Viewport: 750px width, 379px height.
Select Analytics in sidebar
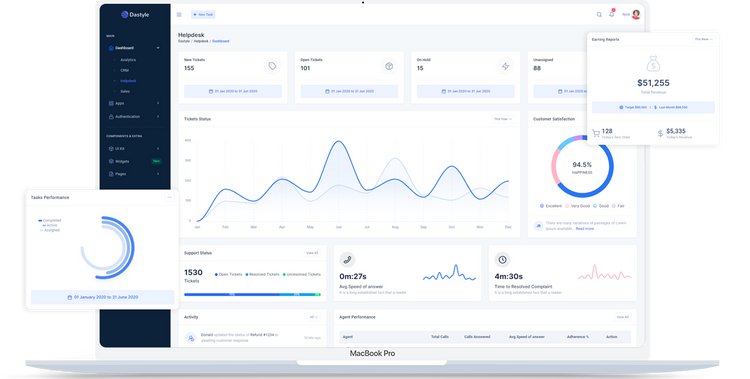click(128, 60)
